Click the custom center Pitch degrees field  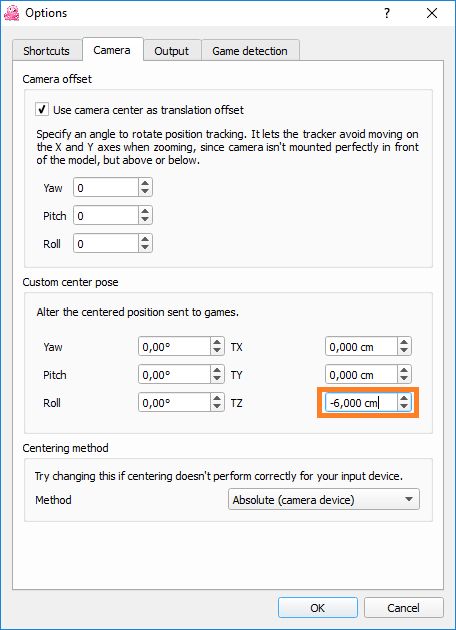pyautogui.click(x=175, y=375)
